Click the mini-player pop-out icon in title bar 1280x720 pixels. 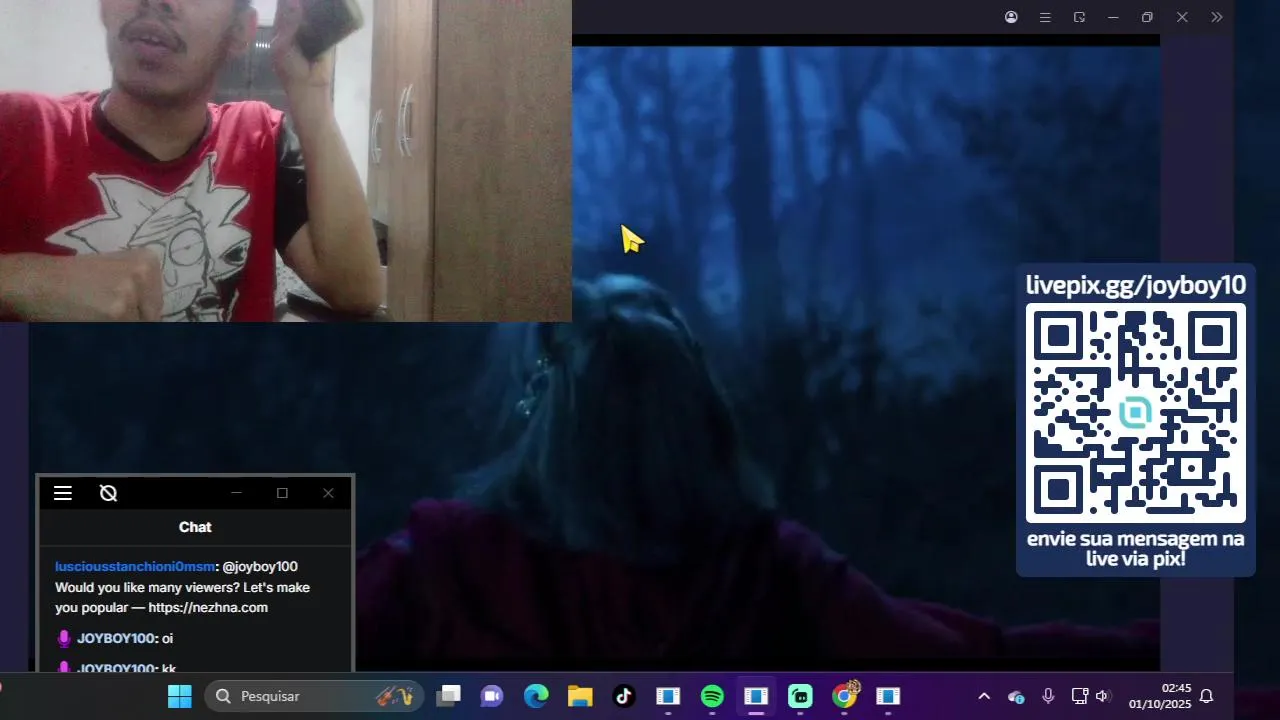pos(1079,17)
